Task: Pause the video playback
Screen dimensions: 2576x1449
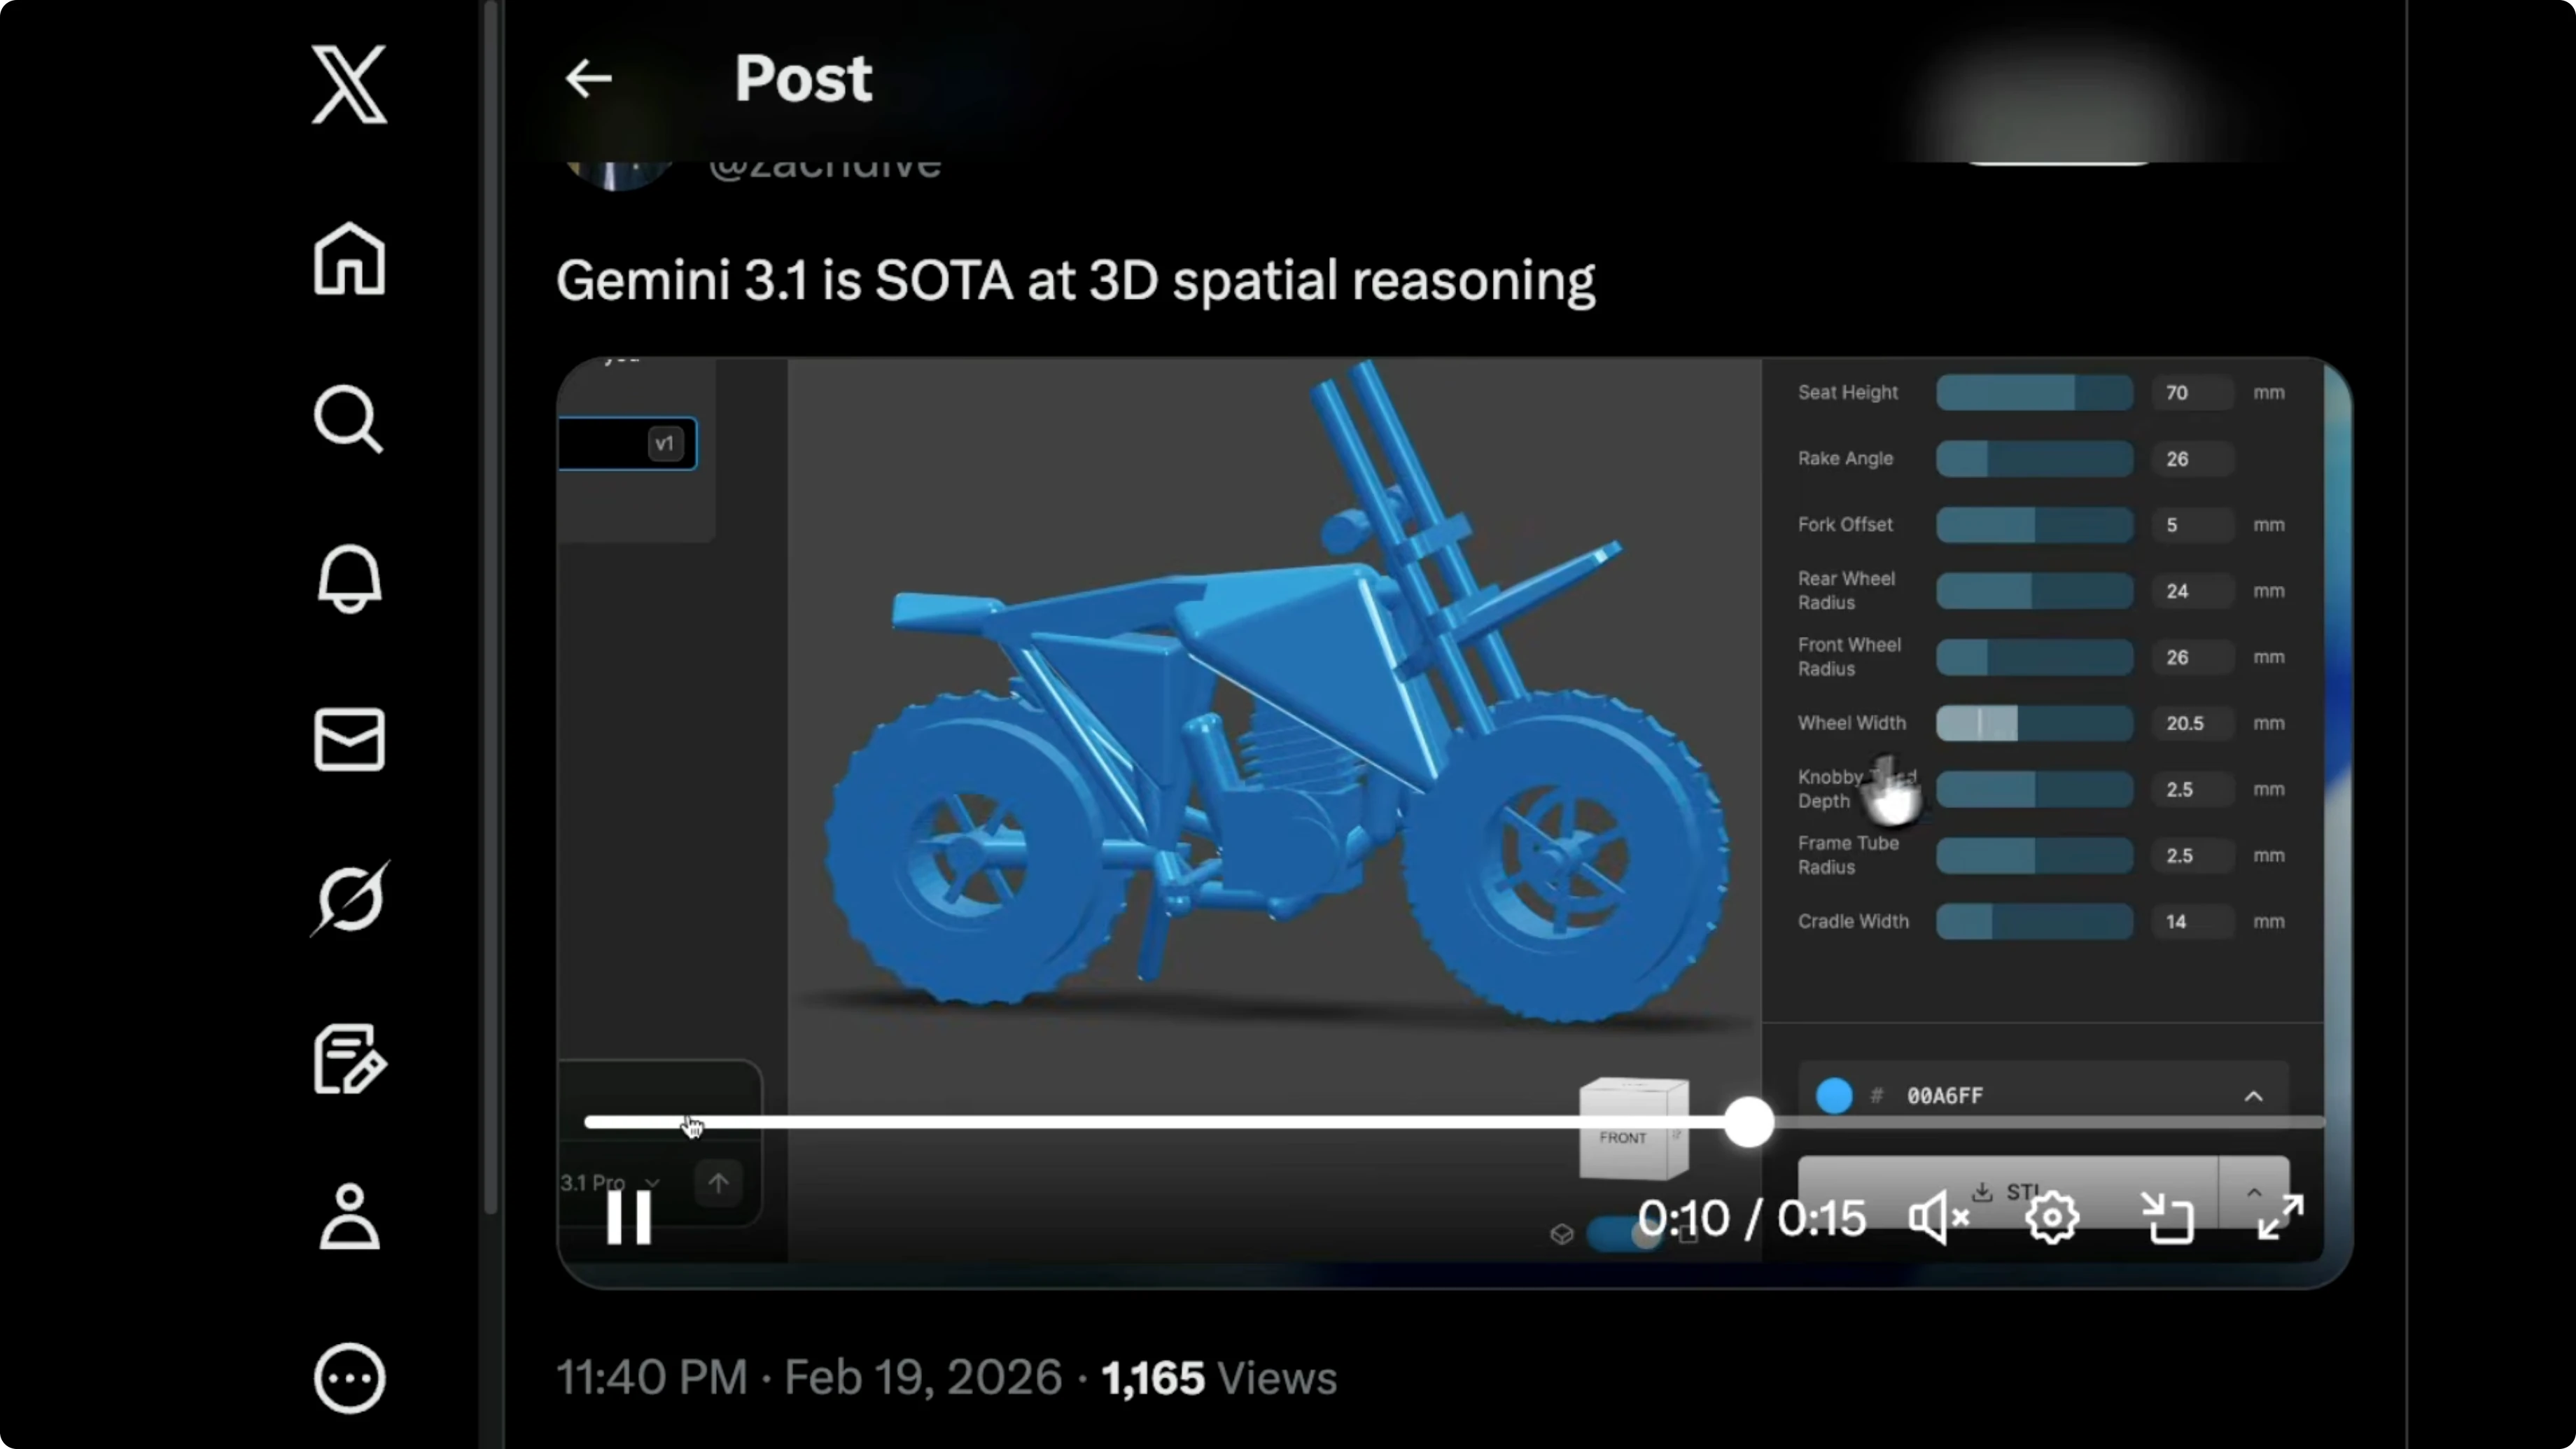Action: click(629, 1217)
